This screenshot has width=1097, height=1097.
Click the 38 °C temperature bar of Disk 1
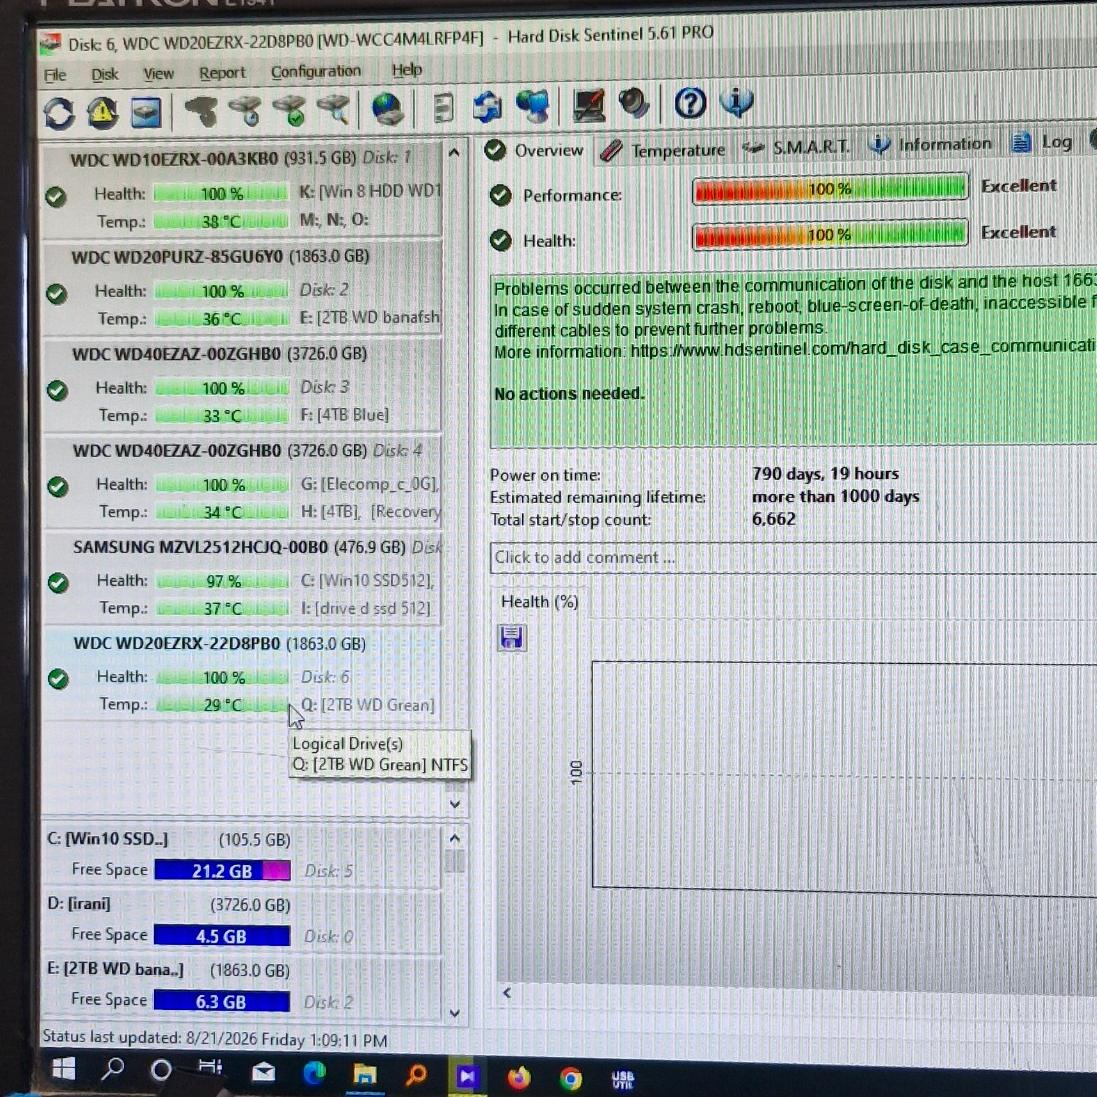coord(220,222)
